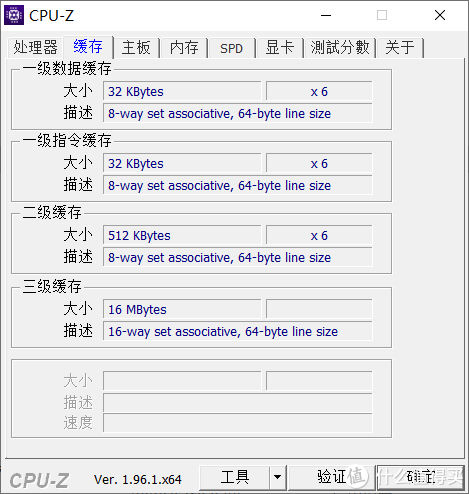Minimize the CPU-Z window

point(326,15)
